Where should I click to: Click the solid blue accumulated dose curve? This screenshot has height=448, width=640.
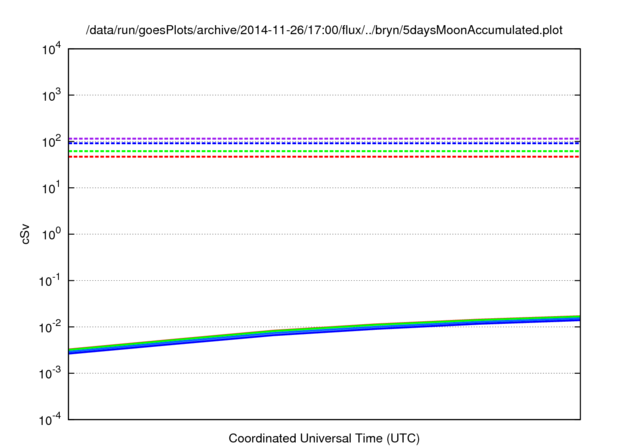(324, 333)
